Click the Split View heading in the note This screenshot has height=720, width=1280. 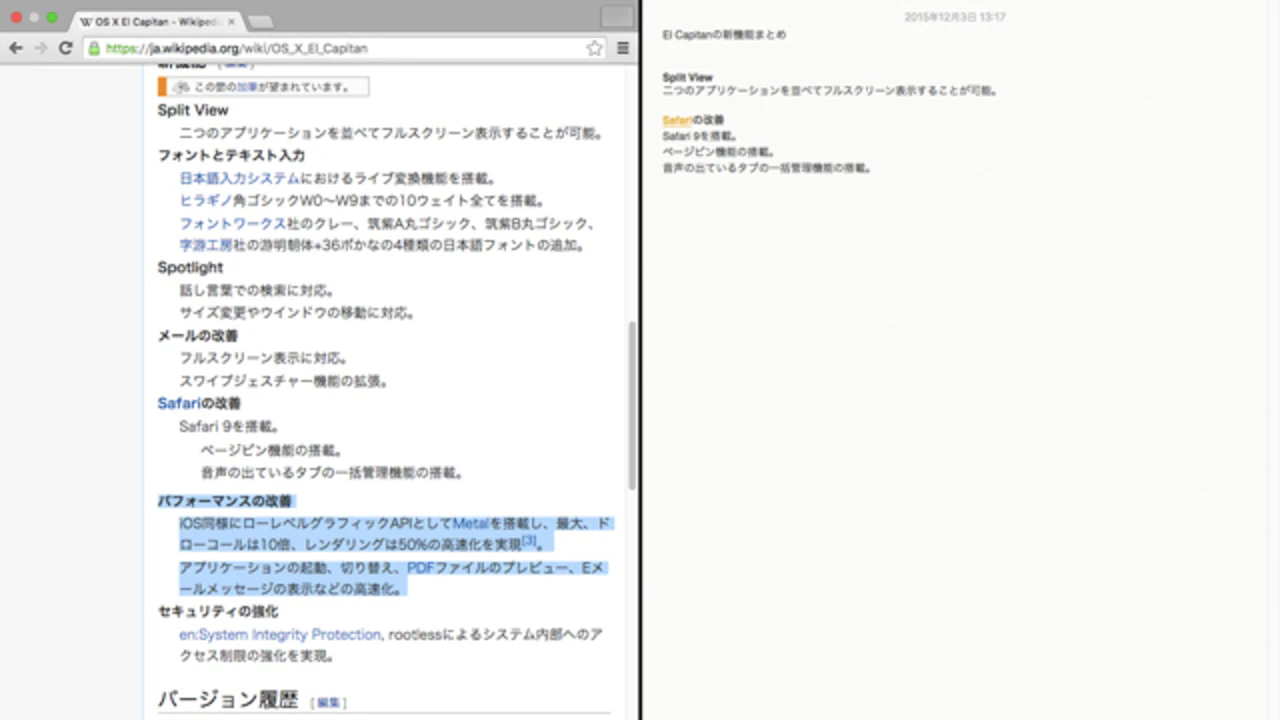click(687, 77)
